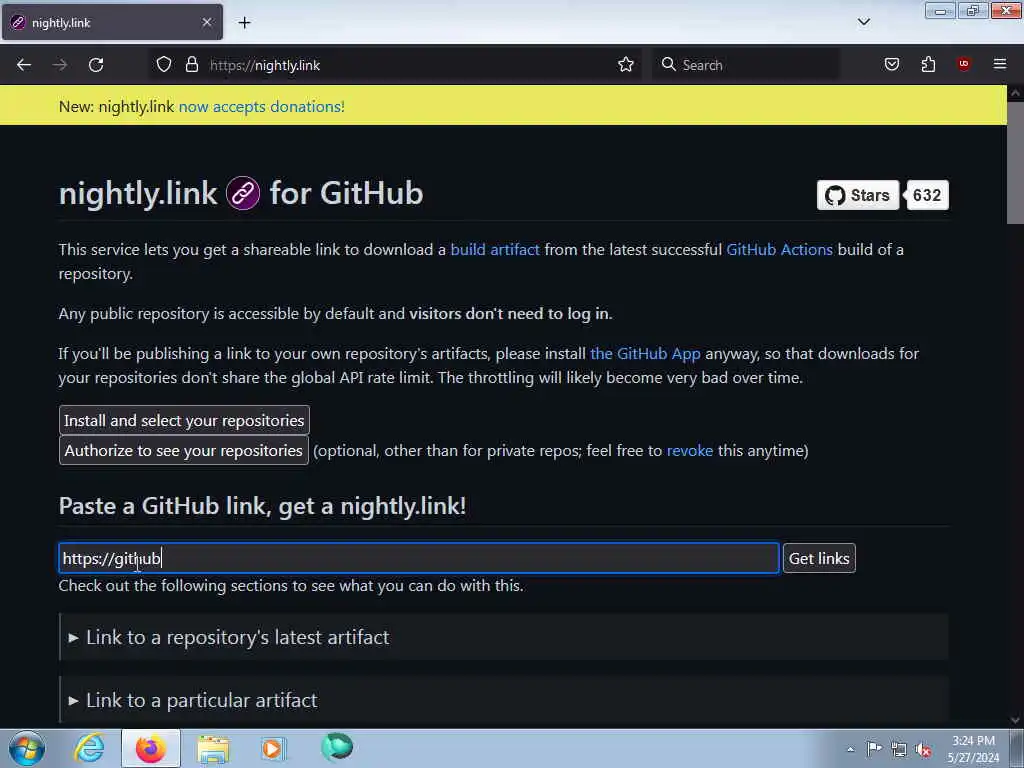Open the tracking protection shield icon
Viewport: 1024px width, 768px height.
[164, 65]
